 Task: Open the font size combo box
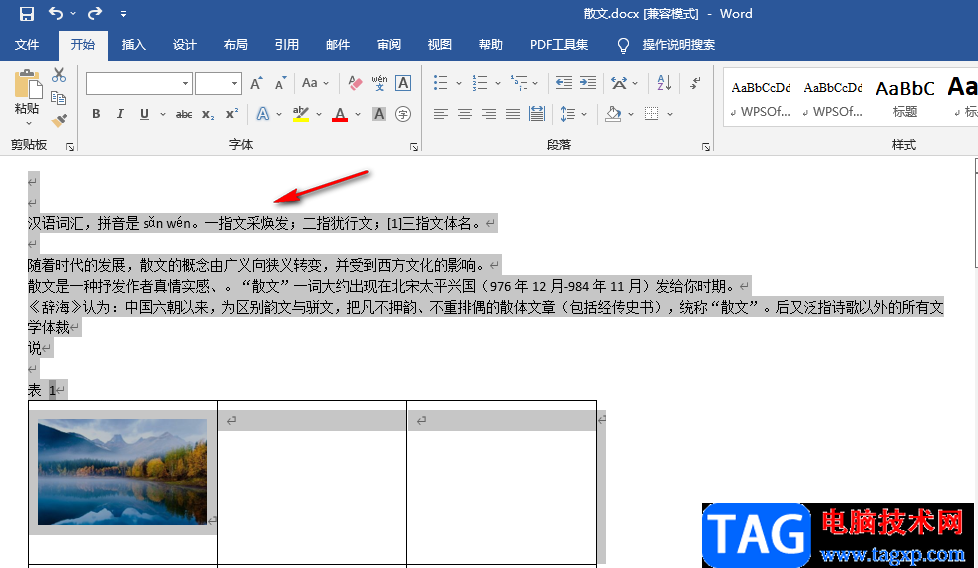coord(218,84)
